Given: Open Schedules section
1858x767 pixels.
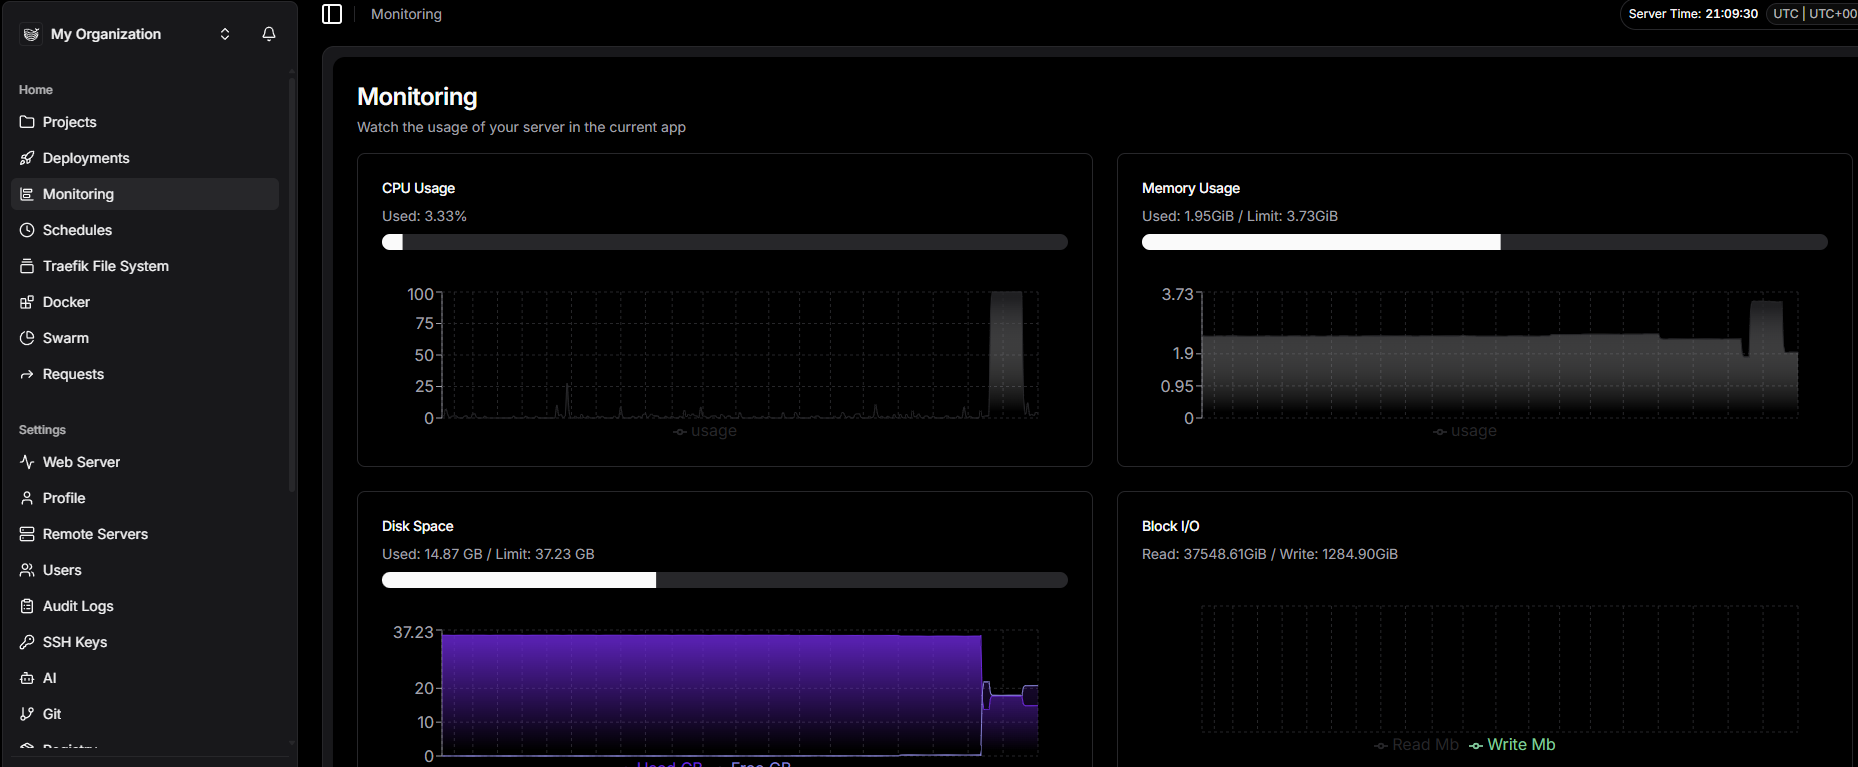Looking at the screenshot, I should pos(145,230).
